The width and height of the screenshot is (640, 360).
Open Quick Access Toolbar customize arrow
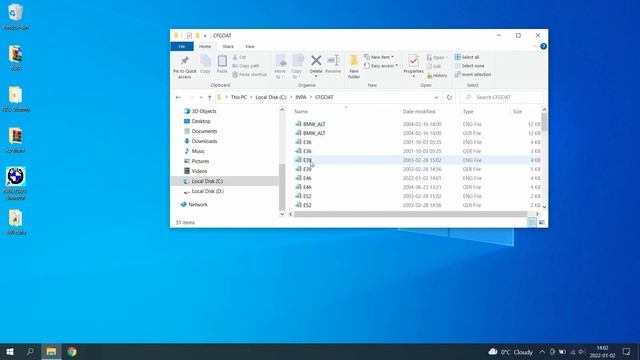205,36
